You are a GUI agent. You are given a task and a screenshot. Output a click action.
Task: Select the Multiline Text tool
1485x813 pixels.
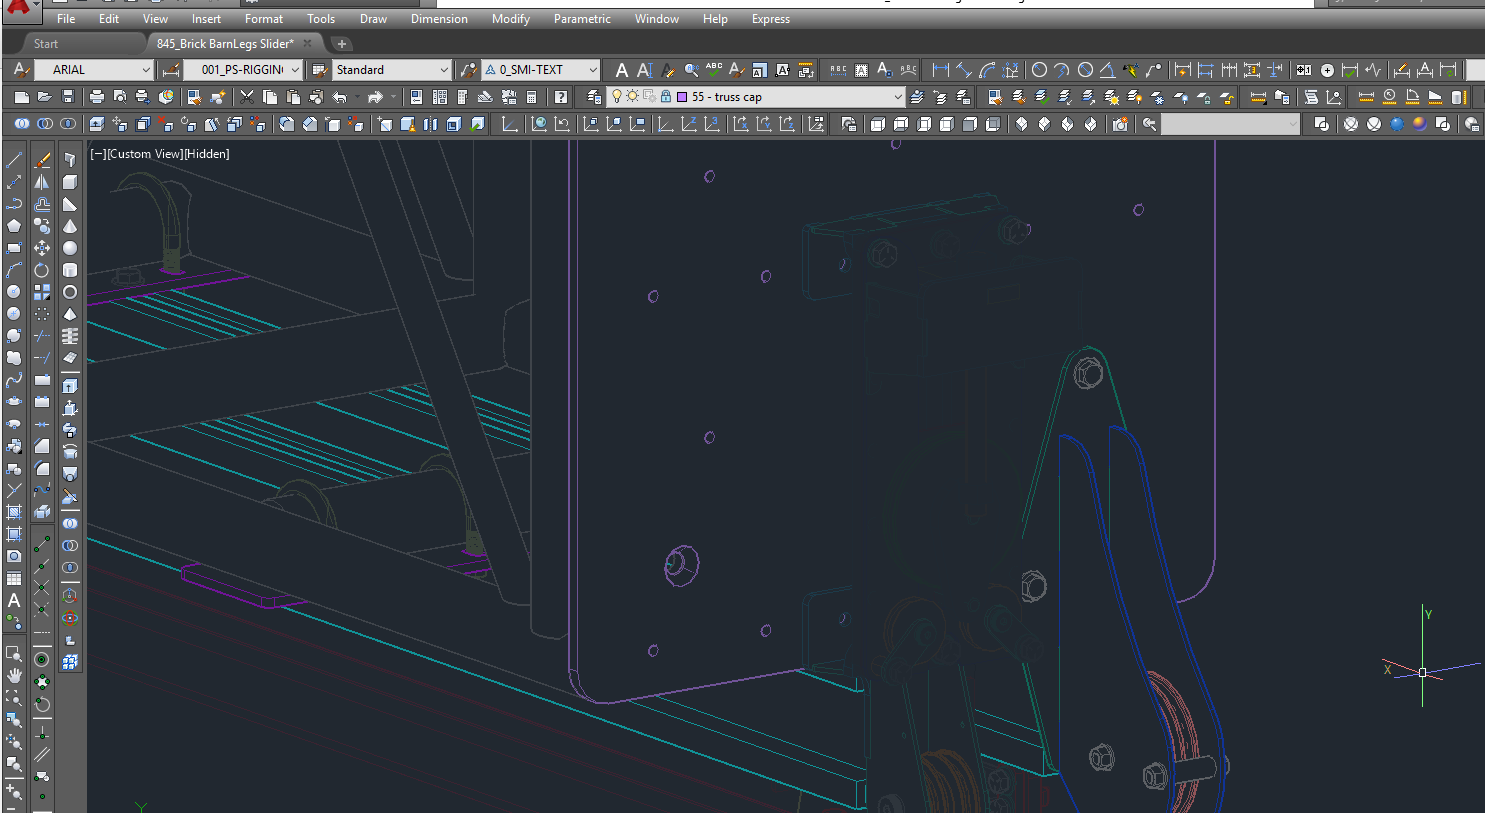[13, 601]
